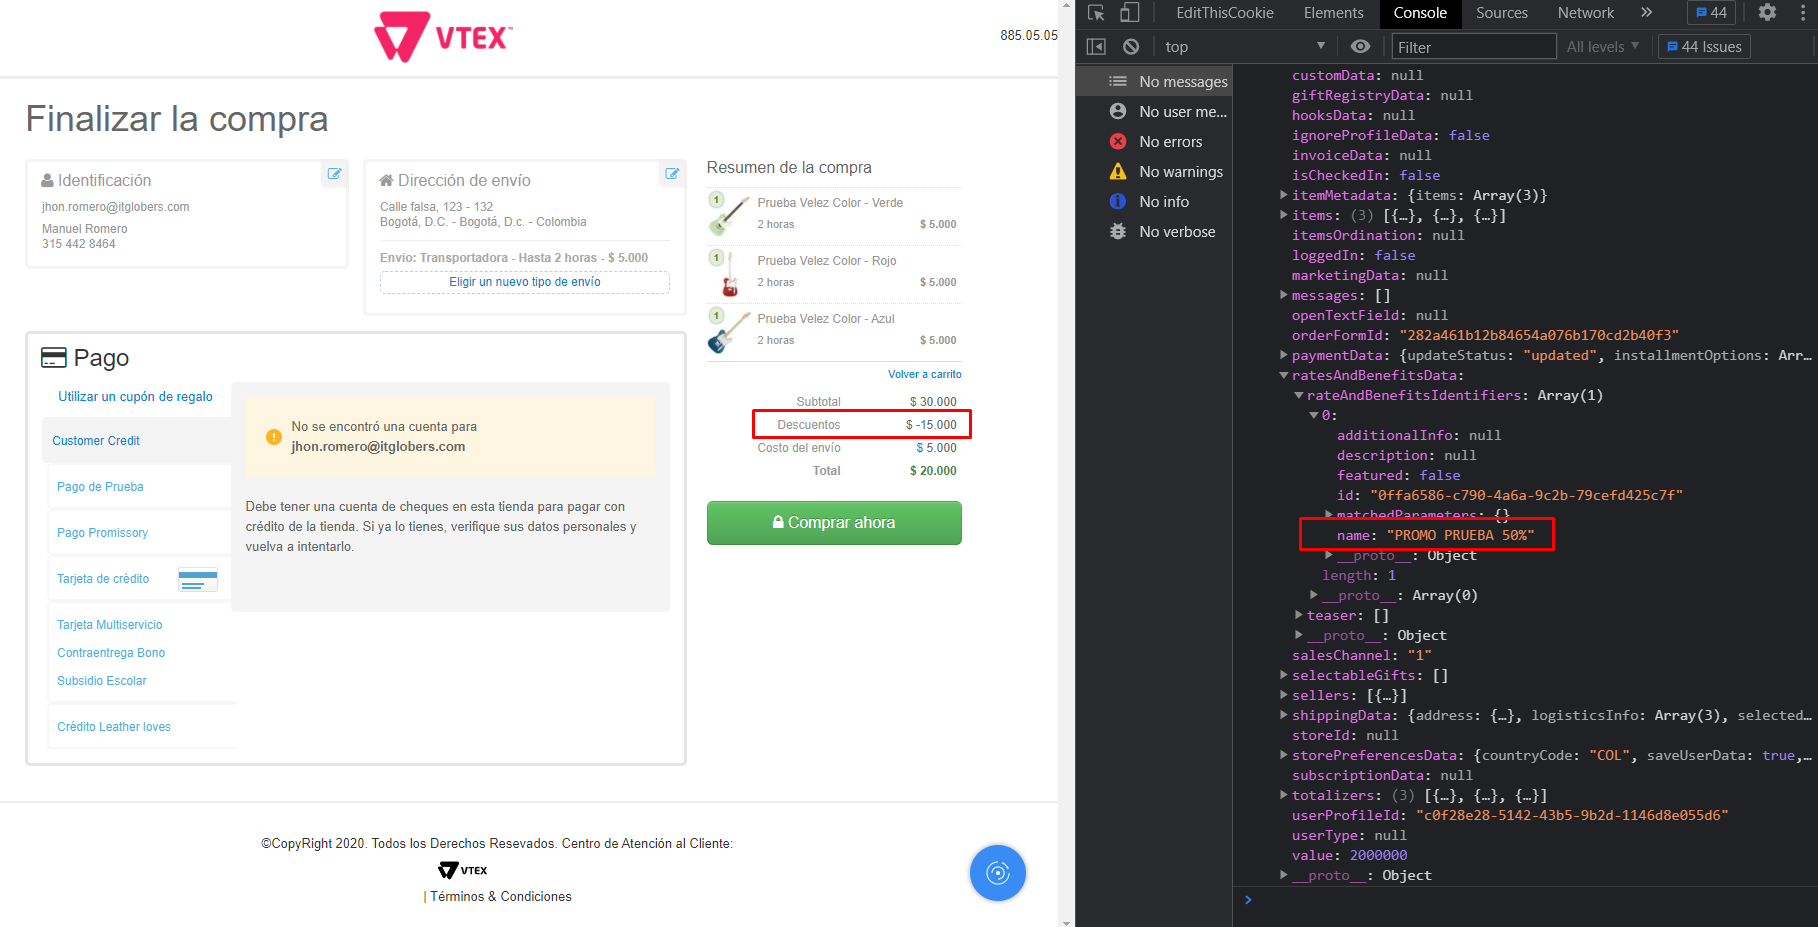Viewport: 1818px width, 927px height.
Task: Toggle the console sidebar panel icon
Action: [x=1096, y=47]
